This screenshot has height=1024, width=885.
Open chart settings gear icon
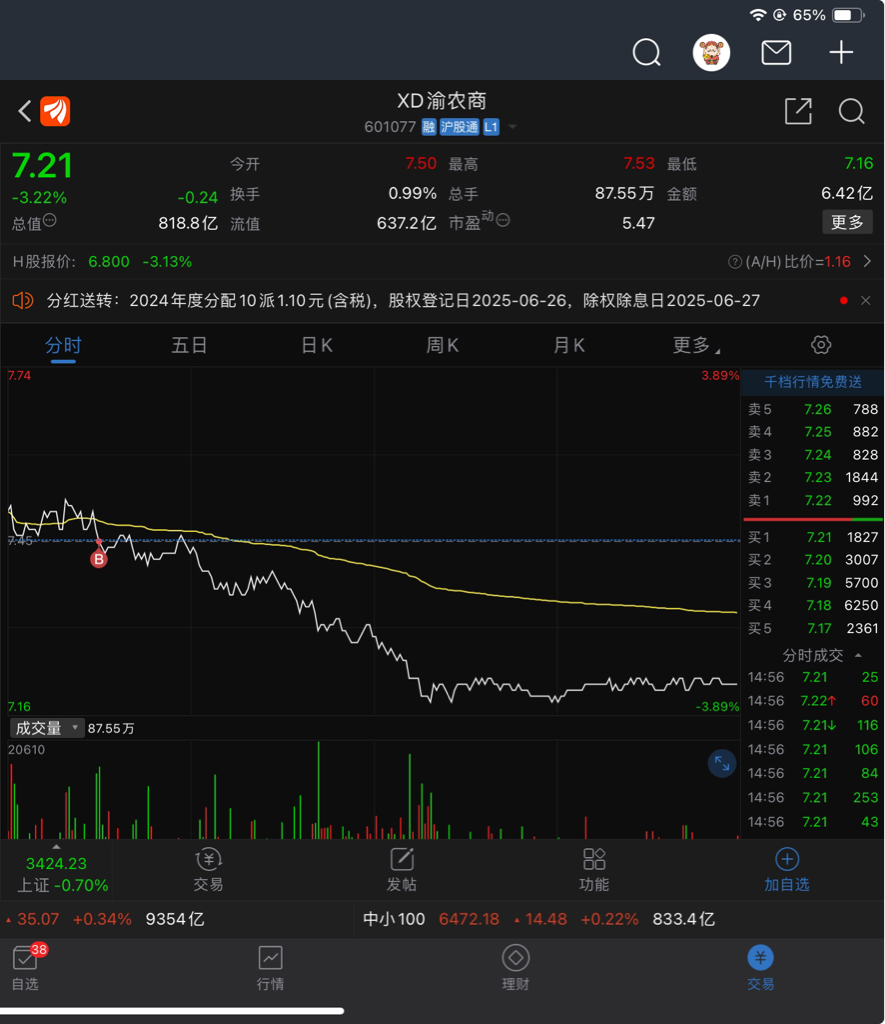(821, 345)
